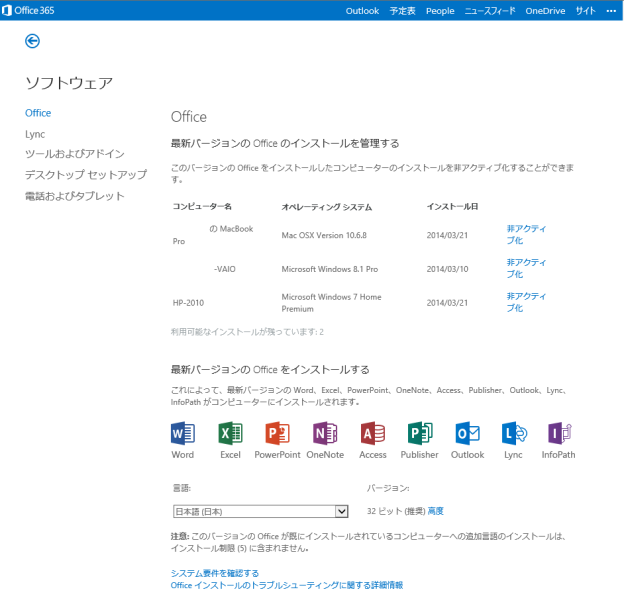Screen dimensions: 624x608
Task: Click the Lync application icon
Action: [514, 433]
